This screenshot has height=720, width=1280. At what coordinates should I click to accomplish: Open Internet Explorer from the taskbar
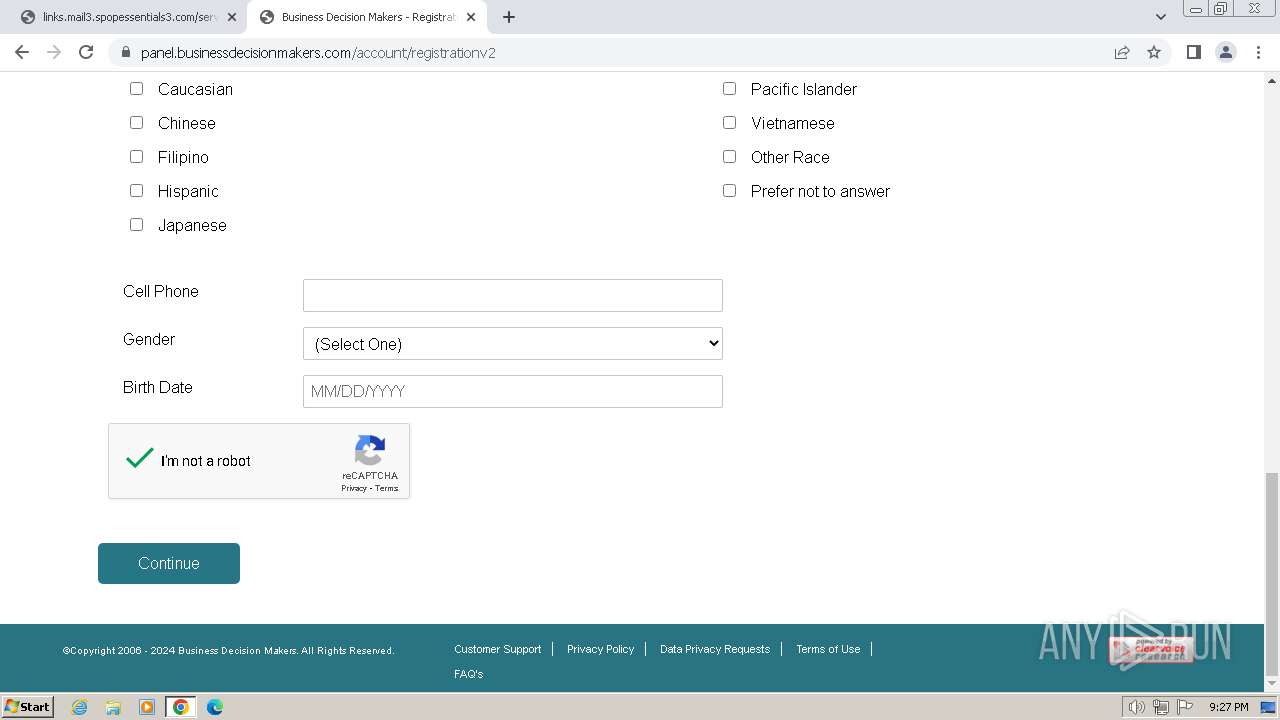[x=79, y=707]
